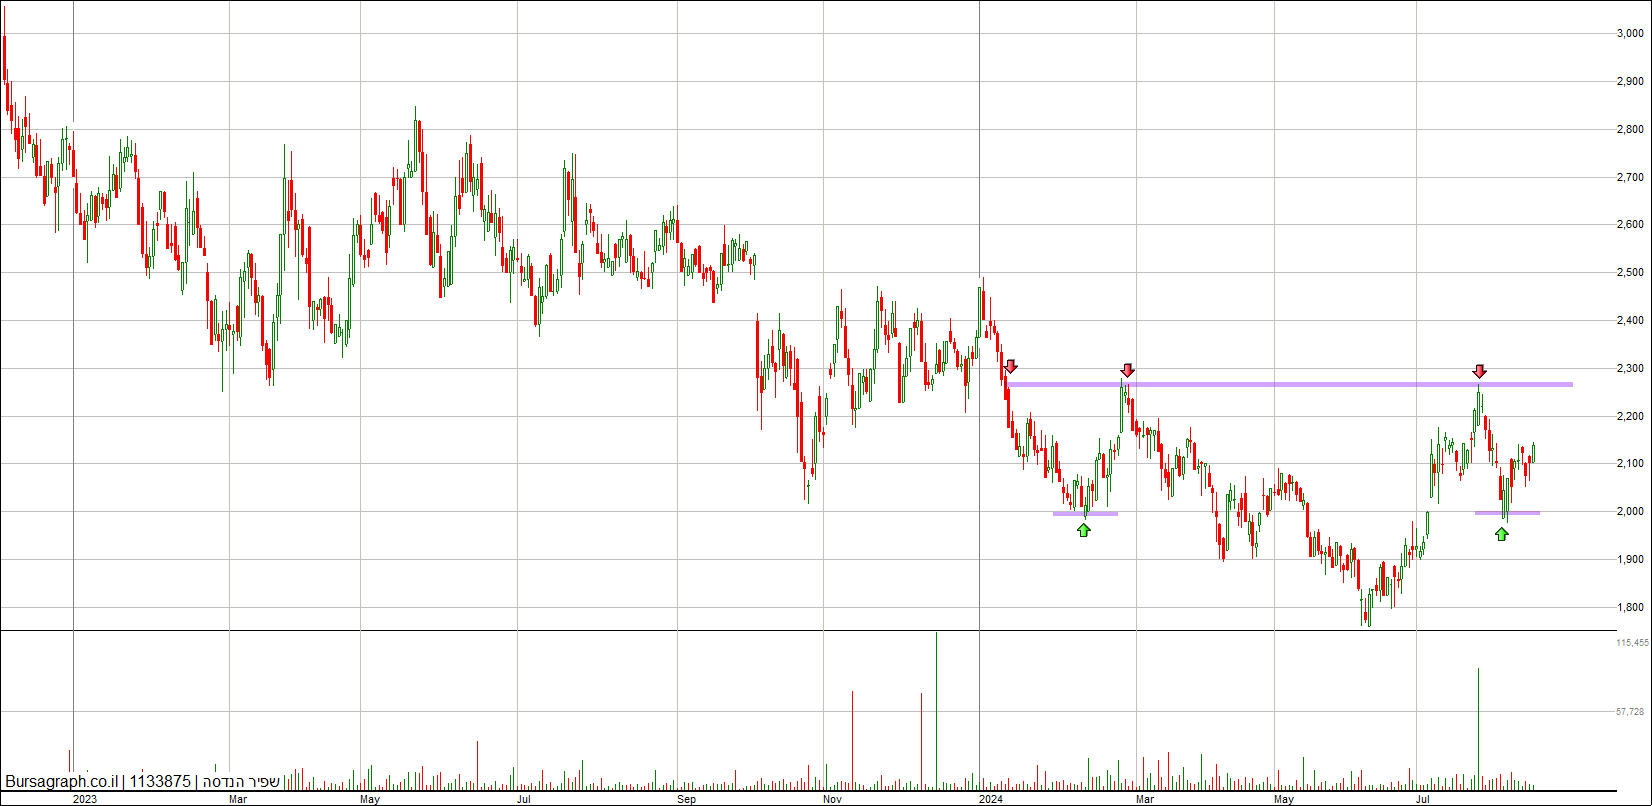Click the 1,900 price axis label
1652x806 pixels.
(1630, 559)
